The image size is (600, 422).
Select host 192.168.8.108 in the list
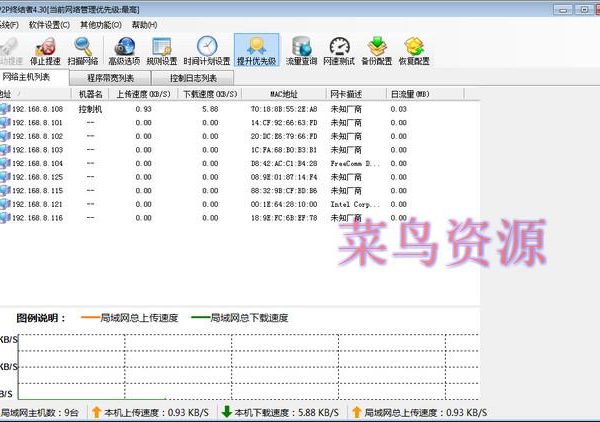(38, 108)
